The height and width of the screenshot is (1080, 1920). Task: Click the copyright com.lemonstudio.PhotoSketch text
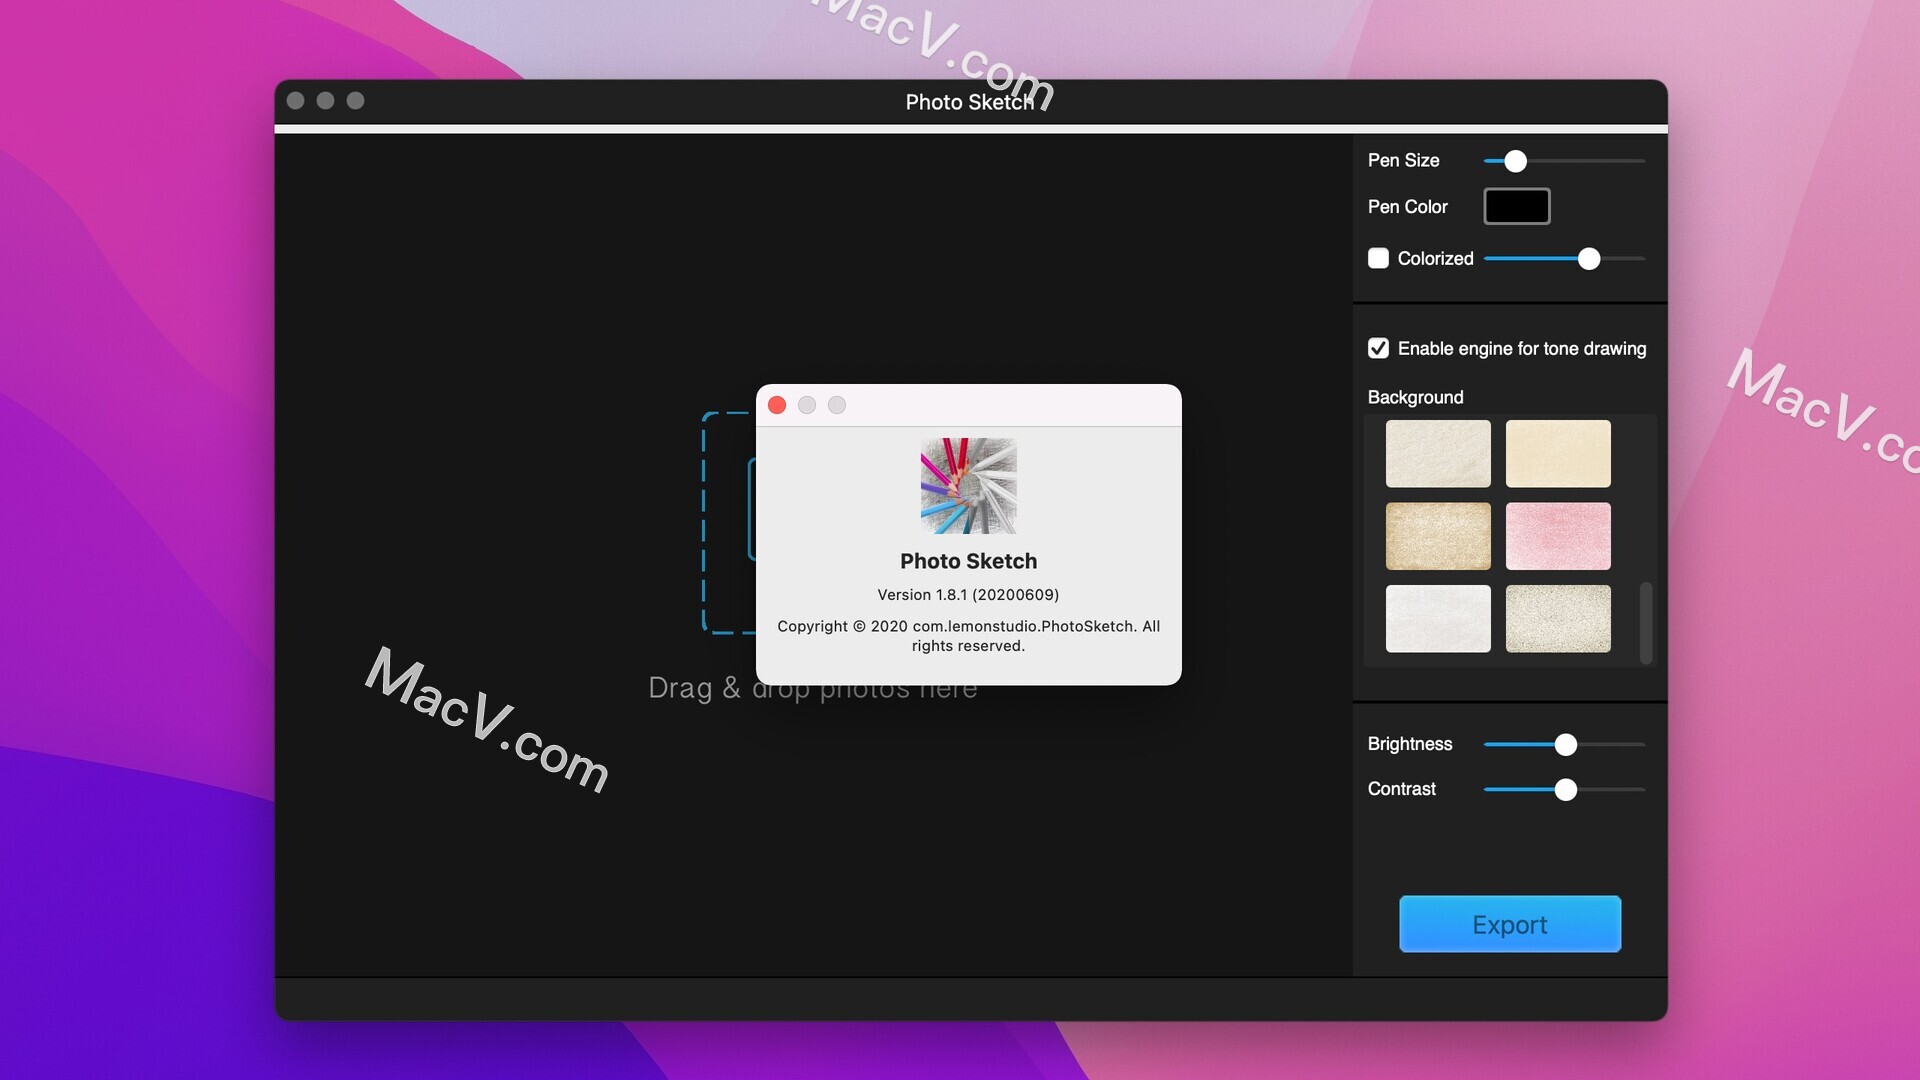pos(968,636)
